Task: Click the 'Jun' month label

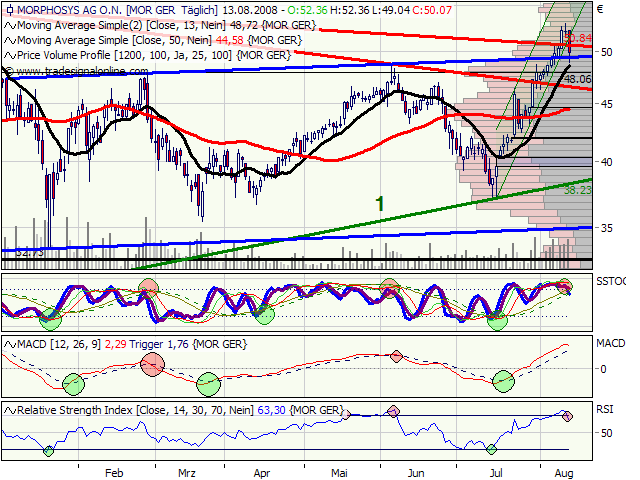Action: tap(416, 473)
